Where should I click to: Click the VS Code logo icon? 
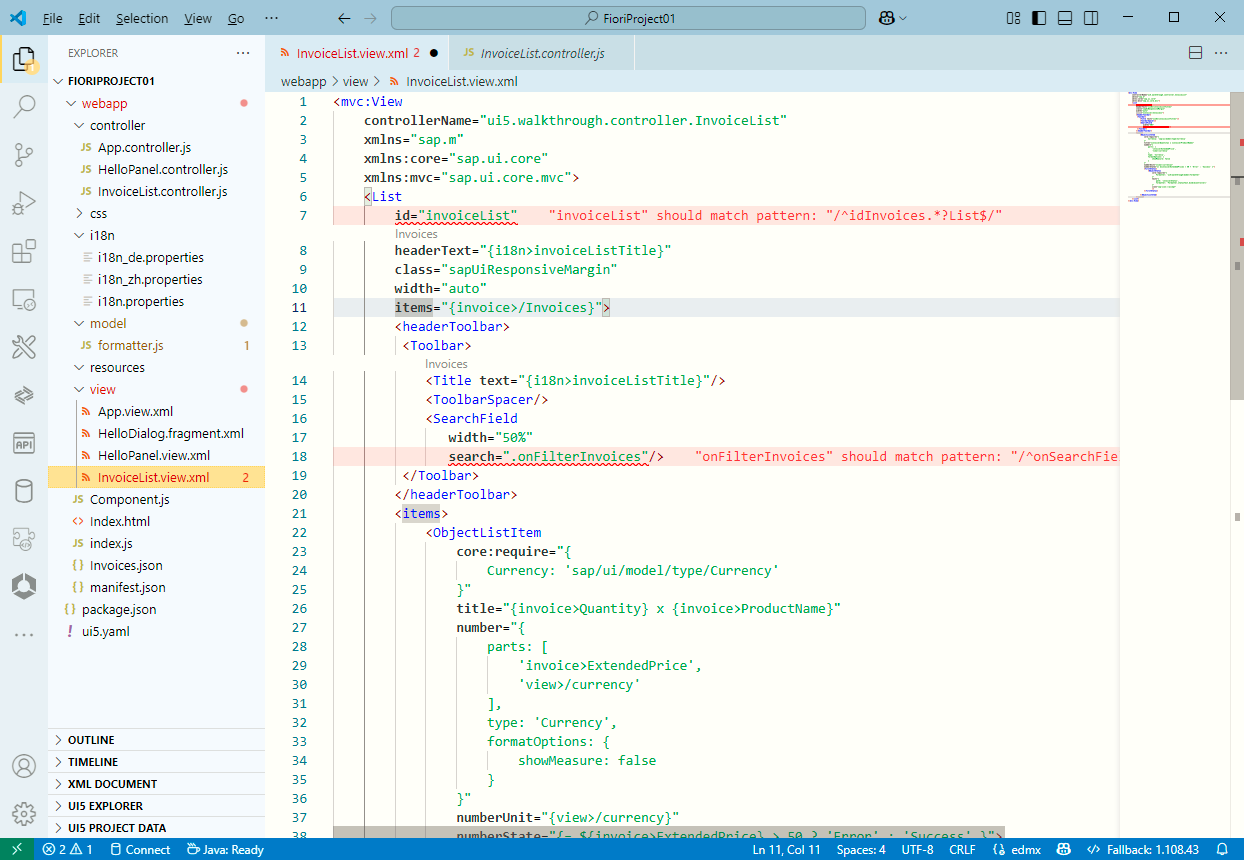tap(18, 18)
